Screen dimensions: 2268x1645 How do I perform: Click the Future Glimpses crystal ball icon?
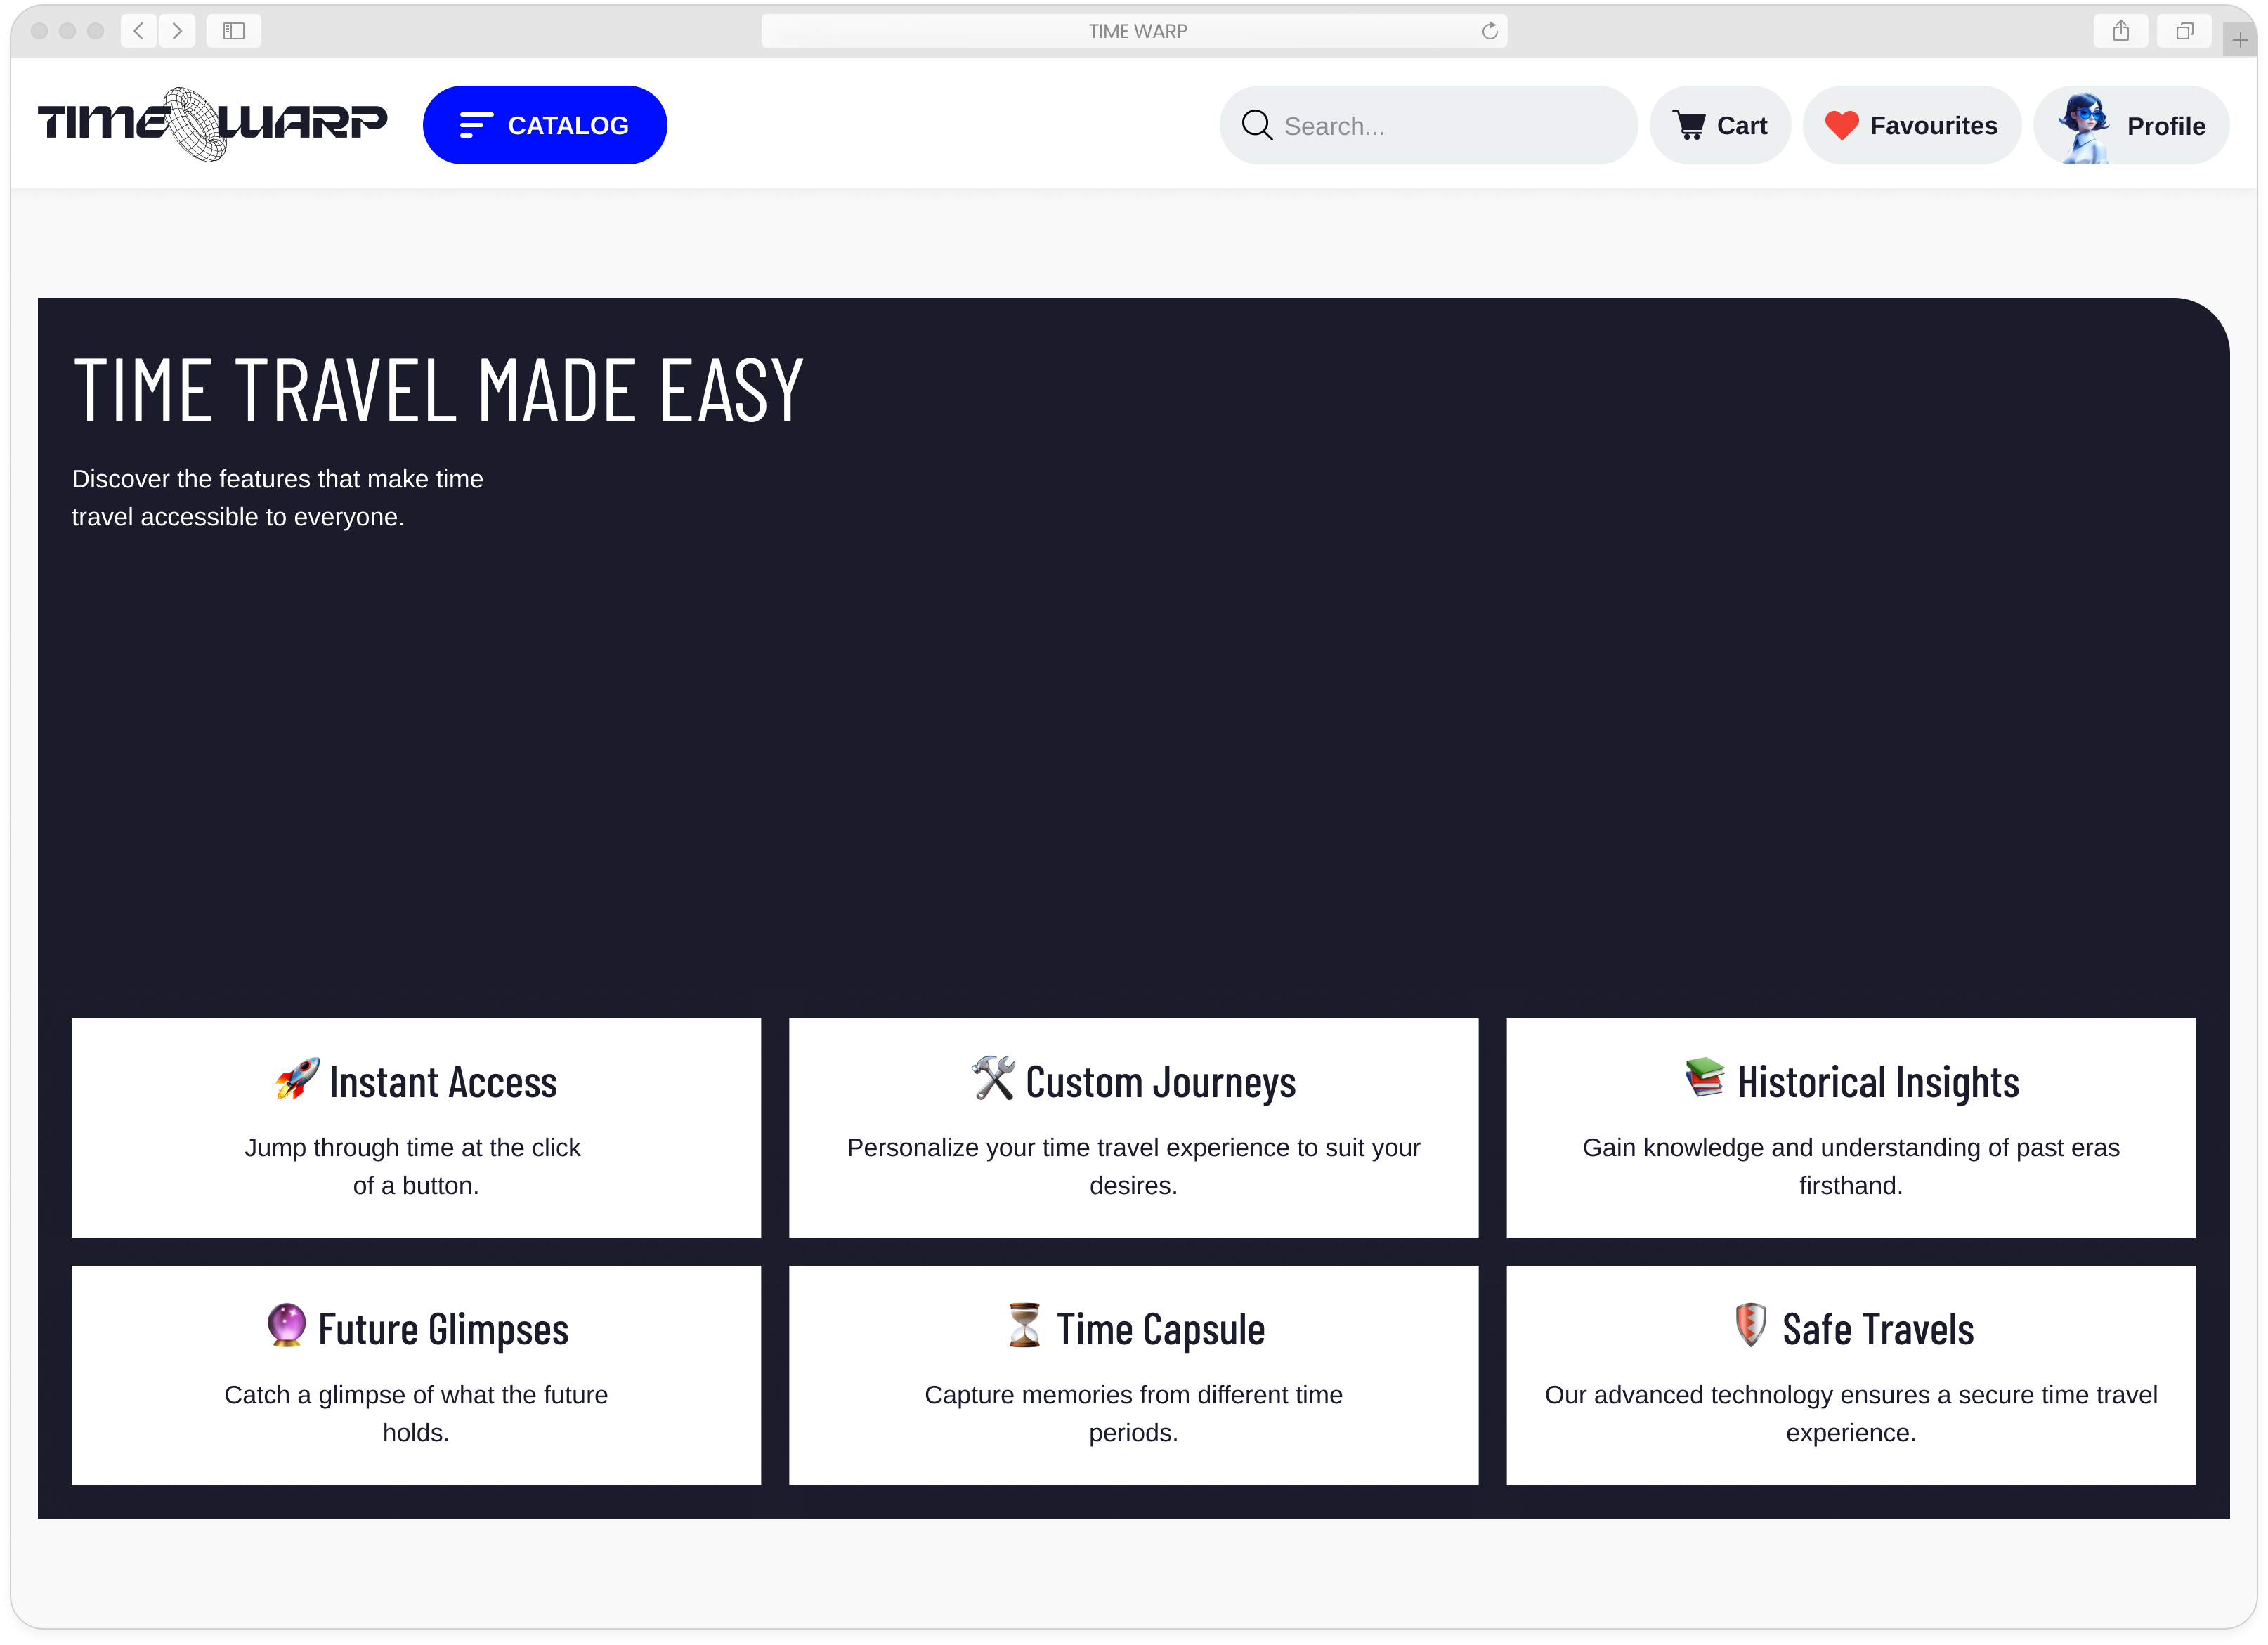(x=286, y=1325)
